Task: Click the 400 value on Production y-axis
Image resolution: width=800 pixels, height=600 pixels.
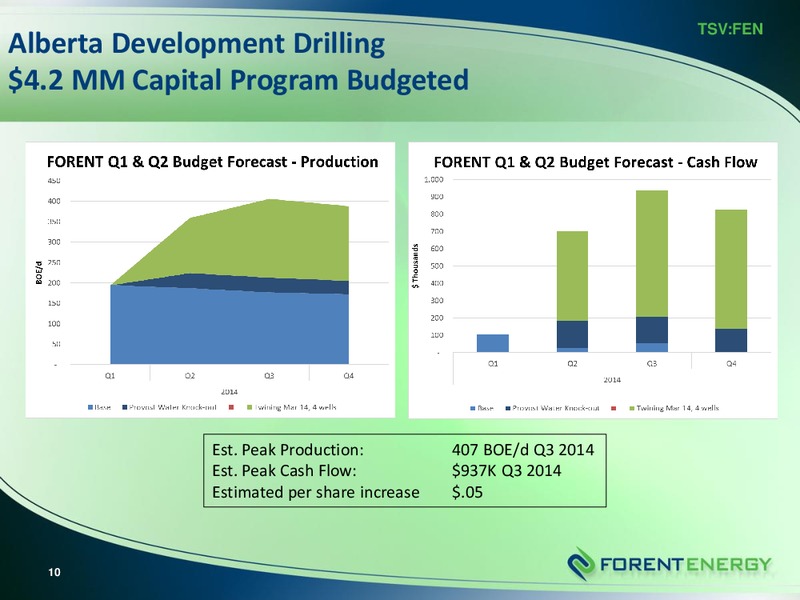Action: pyautogui.click(x=54, y=201)
